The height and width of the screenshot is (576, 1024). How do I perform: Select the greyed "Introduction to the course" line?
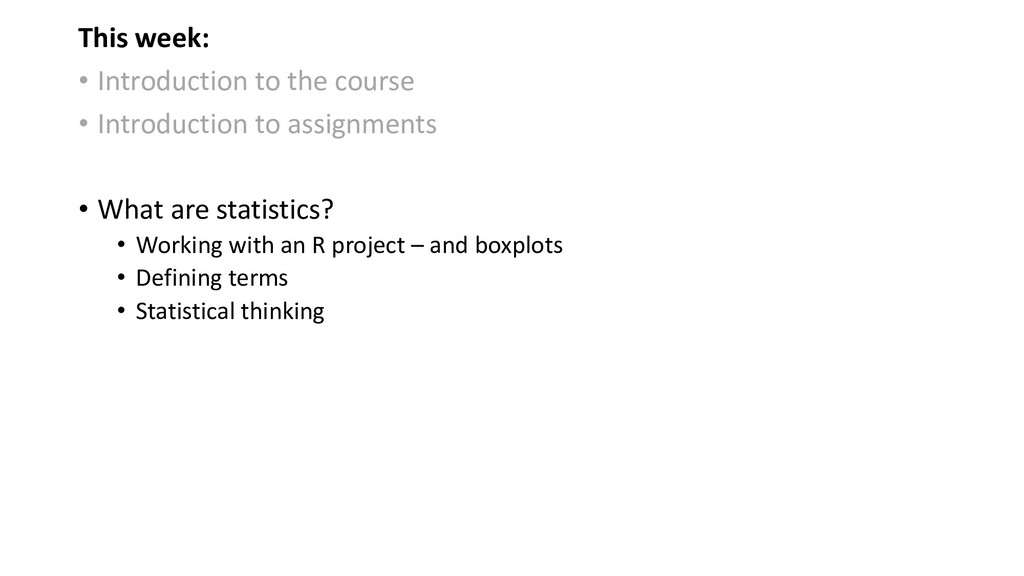(255, 81)
